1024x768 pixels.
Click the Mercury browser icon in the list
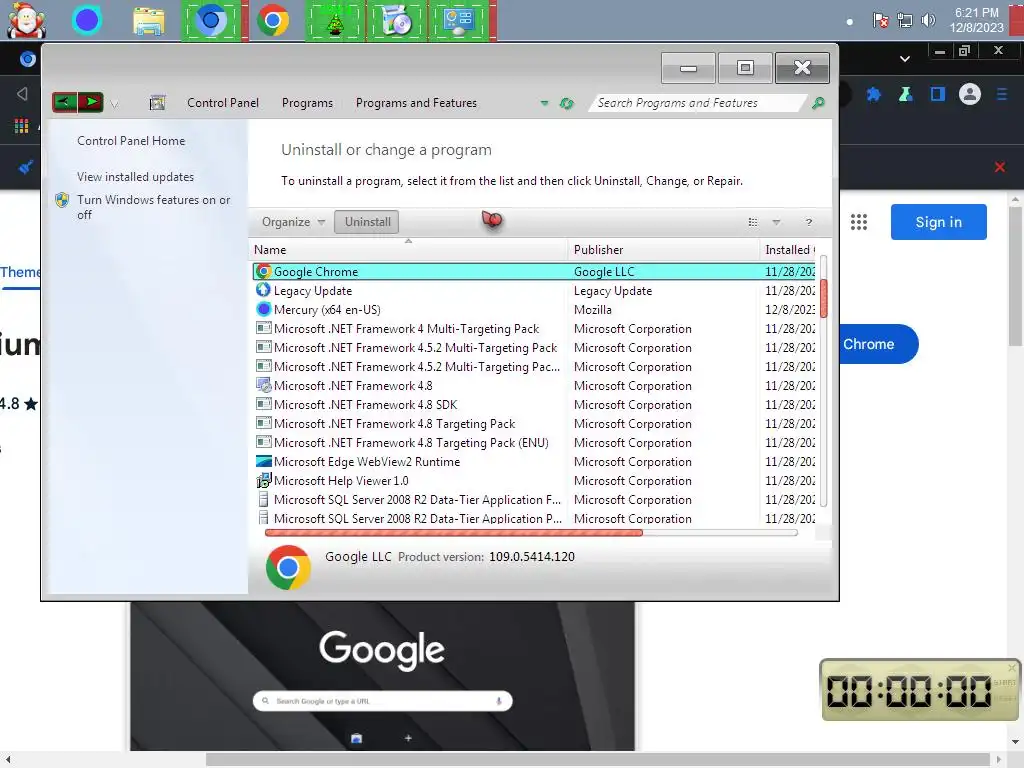pyautogui.click(x=264, y=309)
